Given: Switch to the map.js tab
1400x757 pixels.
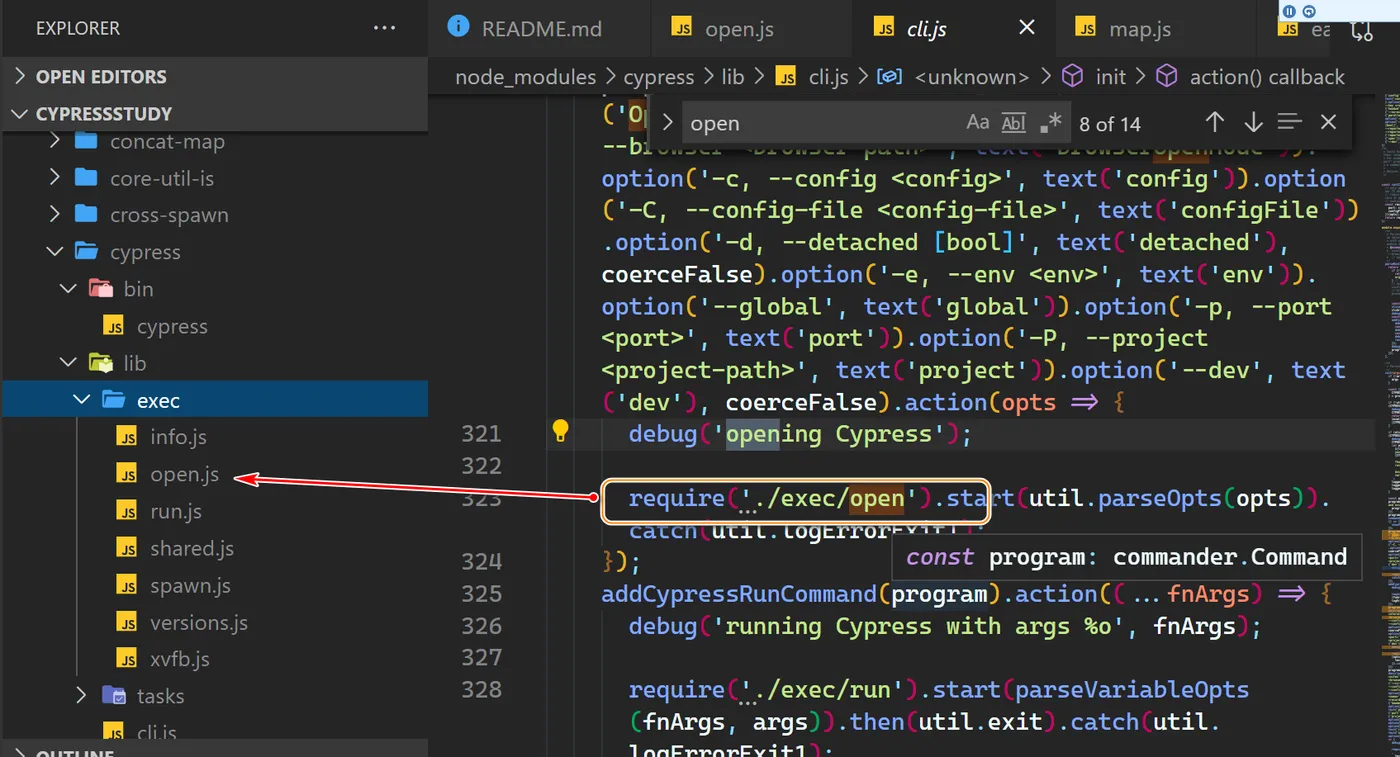Looking at the screenshot, I should click(1140, 28).
